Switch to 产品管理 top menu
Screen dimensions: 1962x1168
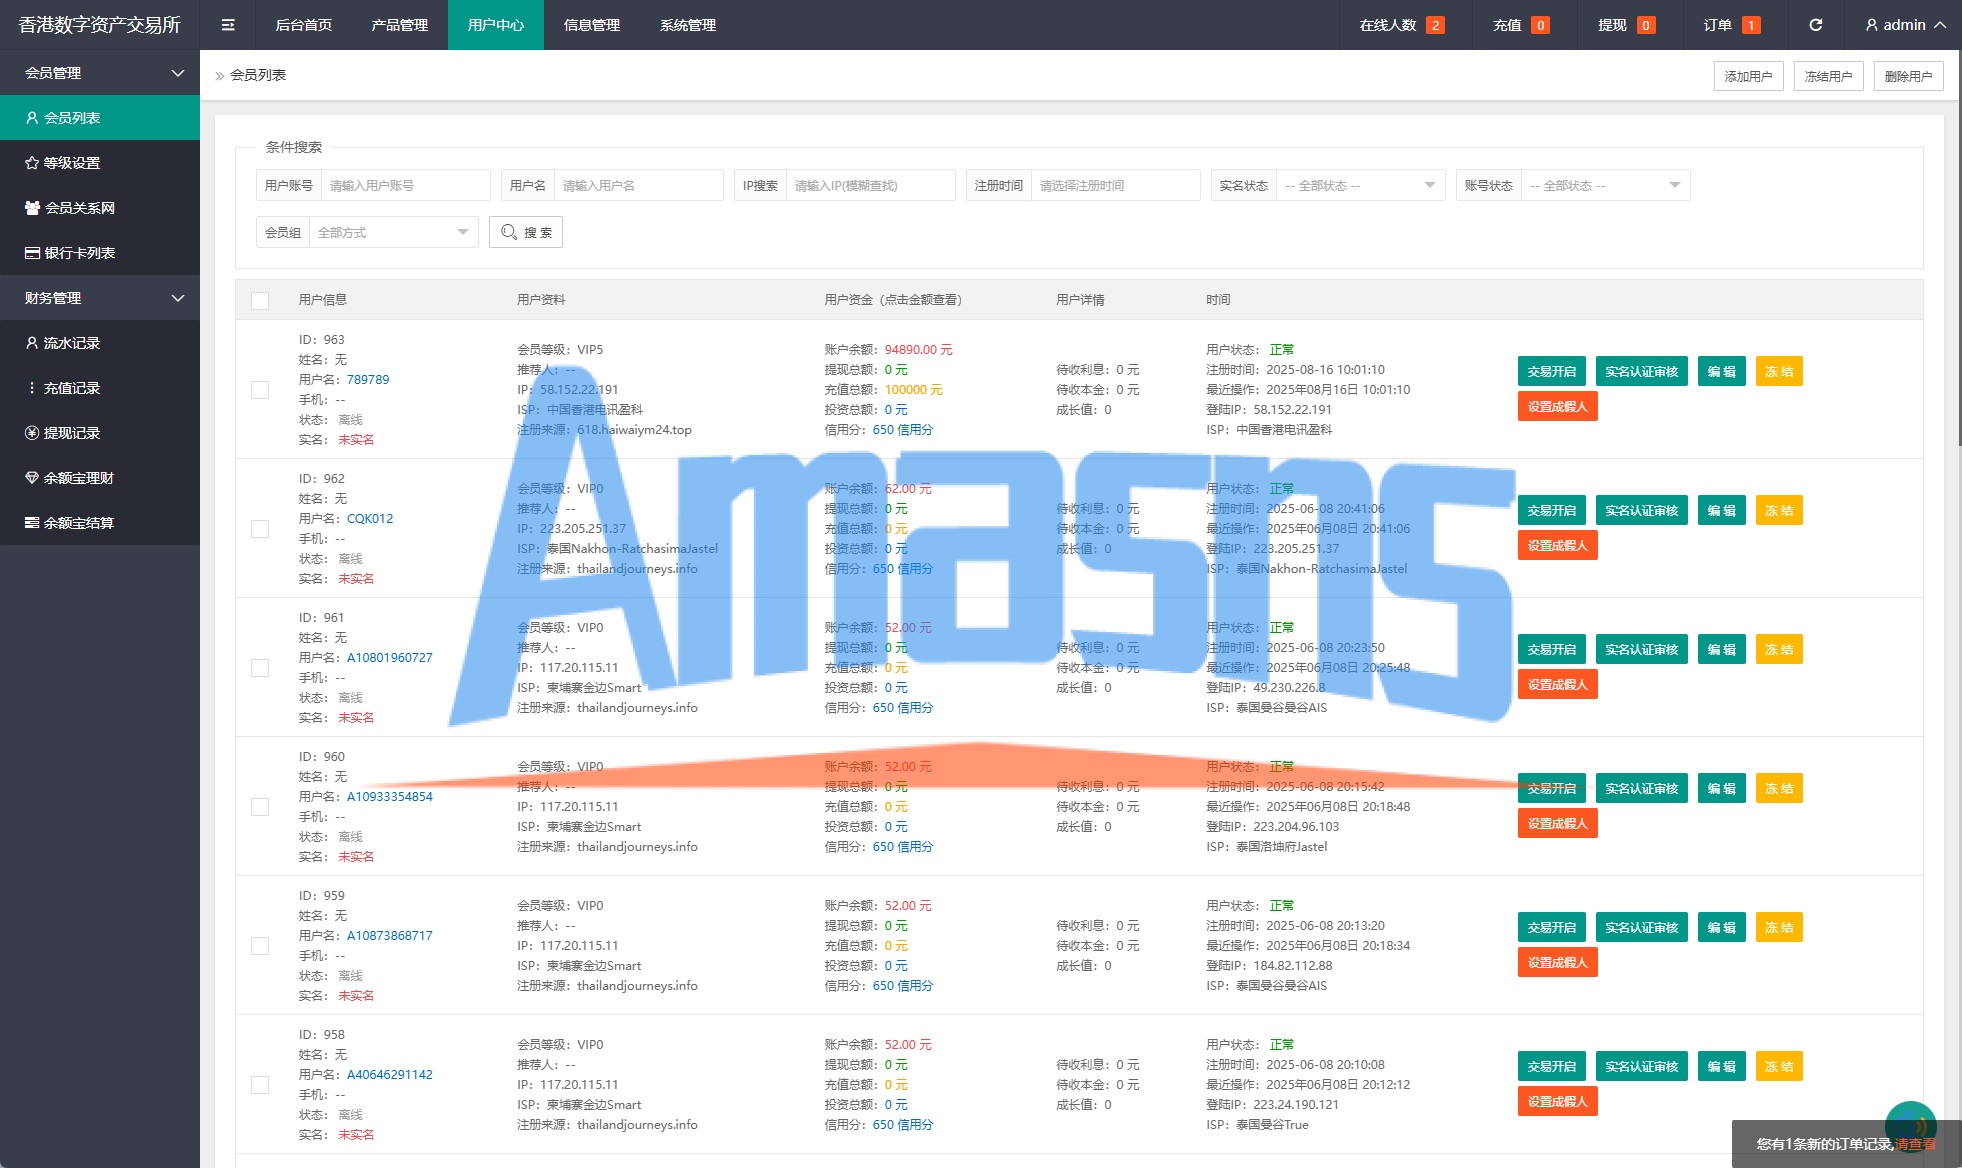[399, 25]
